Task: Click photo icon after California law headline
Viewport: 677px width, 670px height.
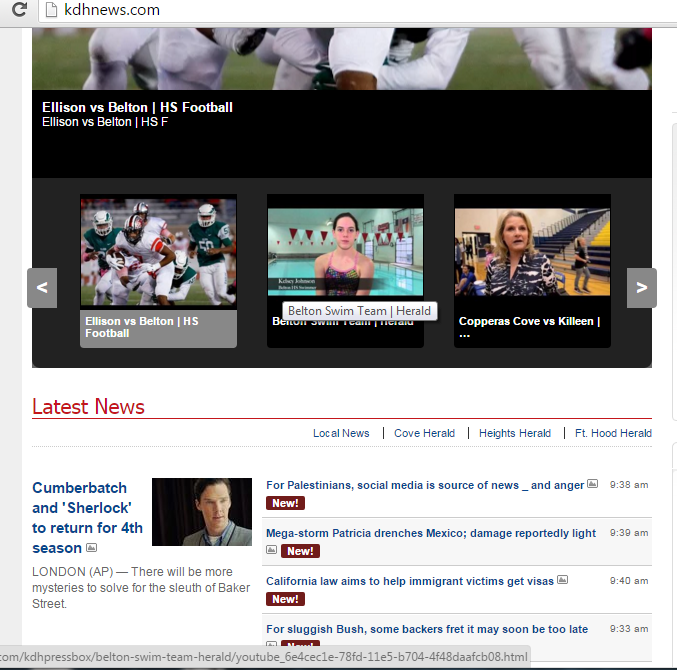Action: (562, 580)
